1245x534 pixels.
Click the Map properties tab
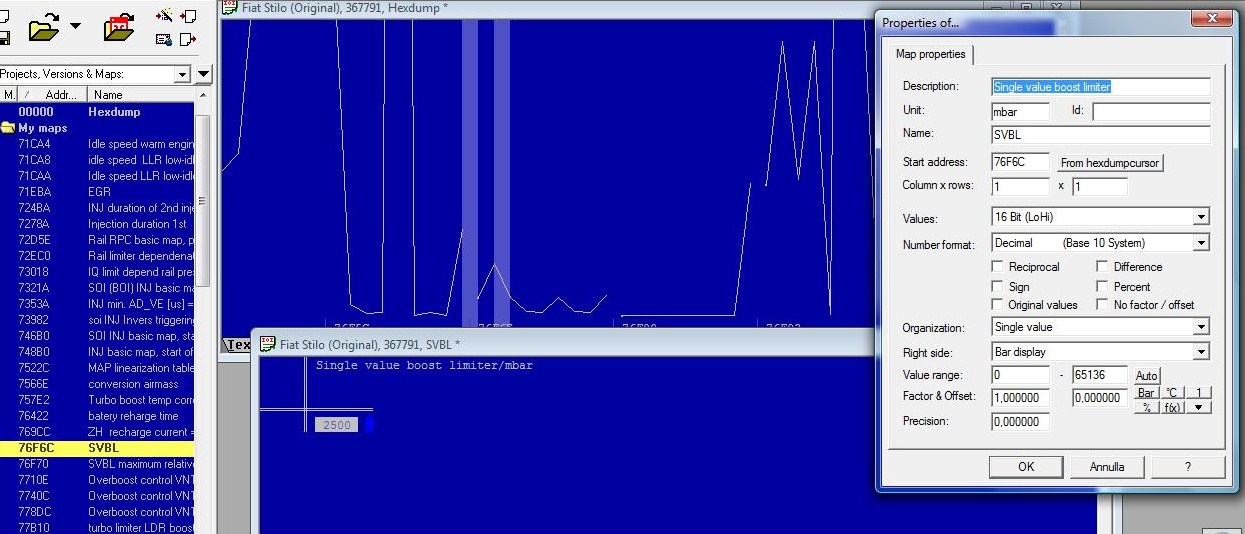[x=930, y=54]
